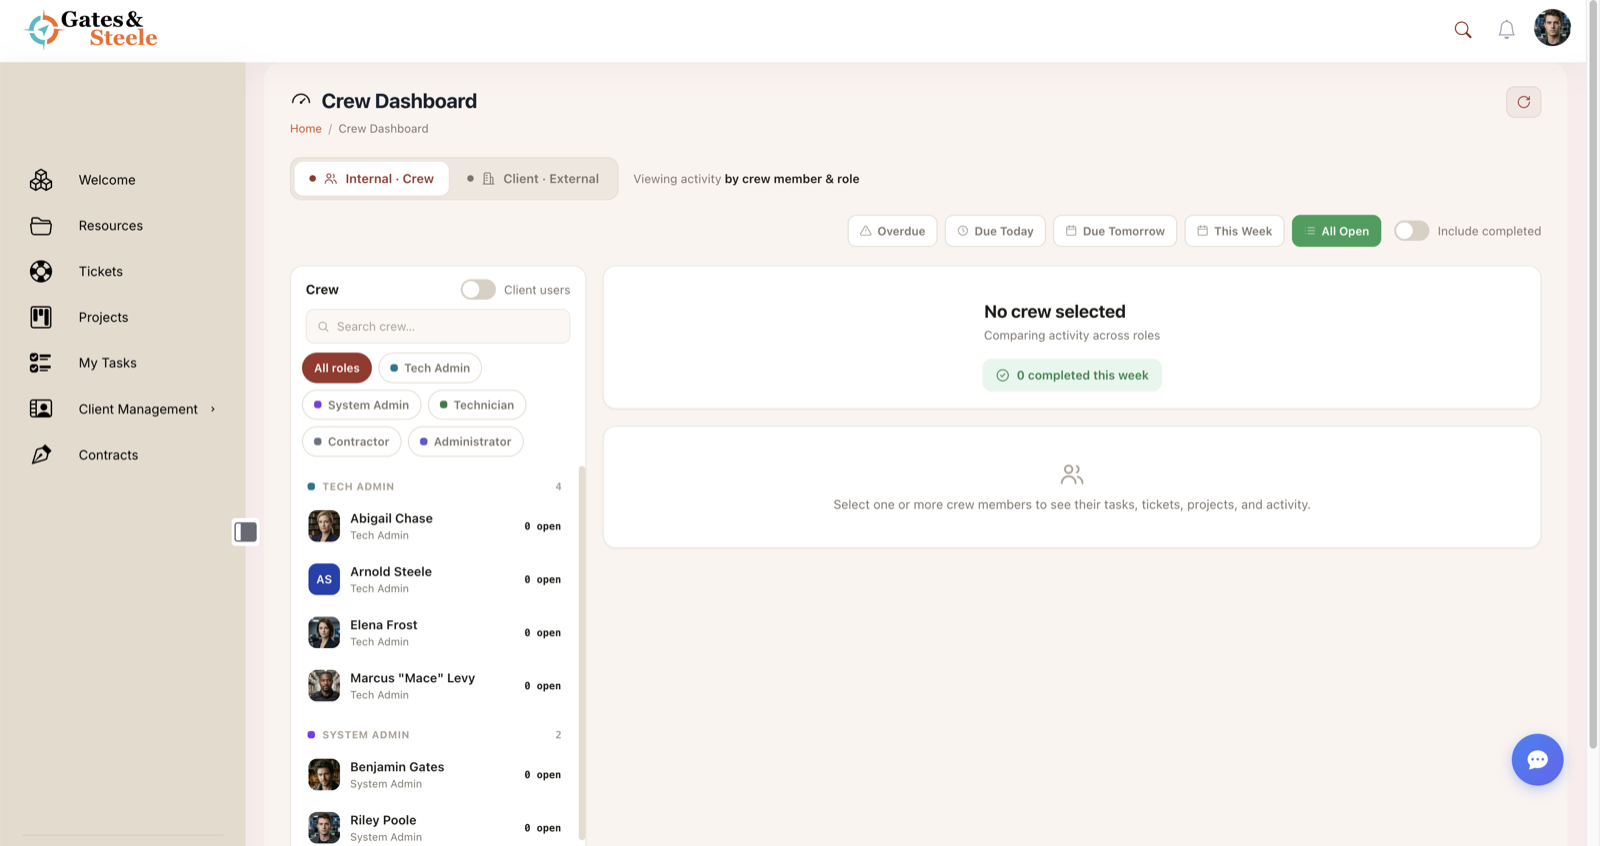Select Marcus "Mace" Levy crew member
Image resolution: width=1600 pixels, height=846 pixels.
click(x=434, y=686)
